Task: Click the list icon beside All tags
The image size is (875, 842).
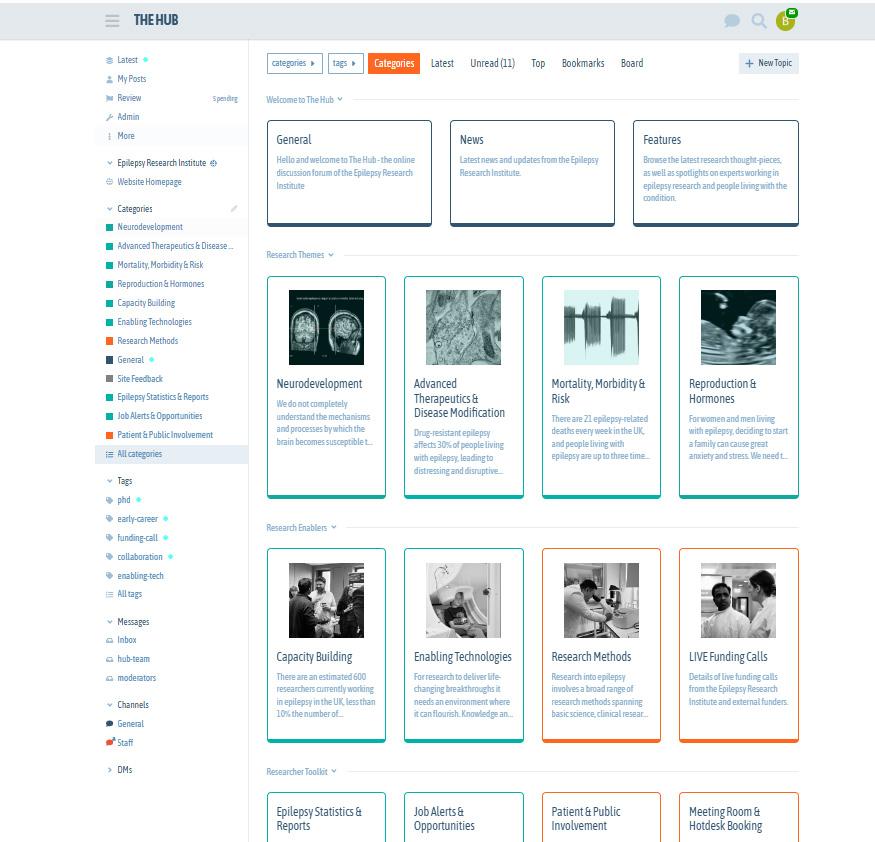Action: (x=109, y=594)
